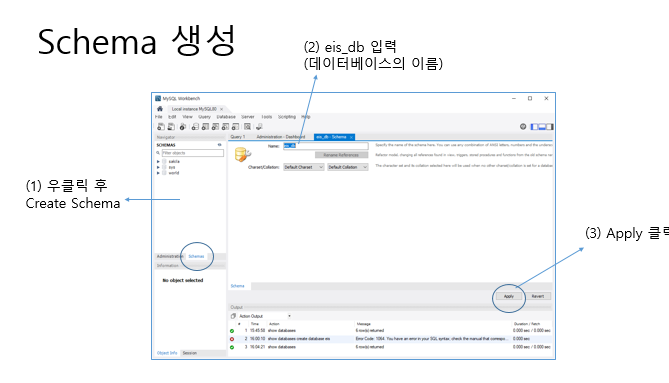Open an SQL script file toolbar icon
Image resolution: width=669 pixels, height=383 pixels.
(171, 127)
